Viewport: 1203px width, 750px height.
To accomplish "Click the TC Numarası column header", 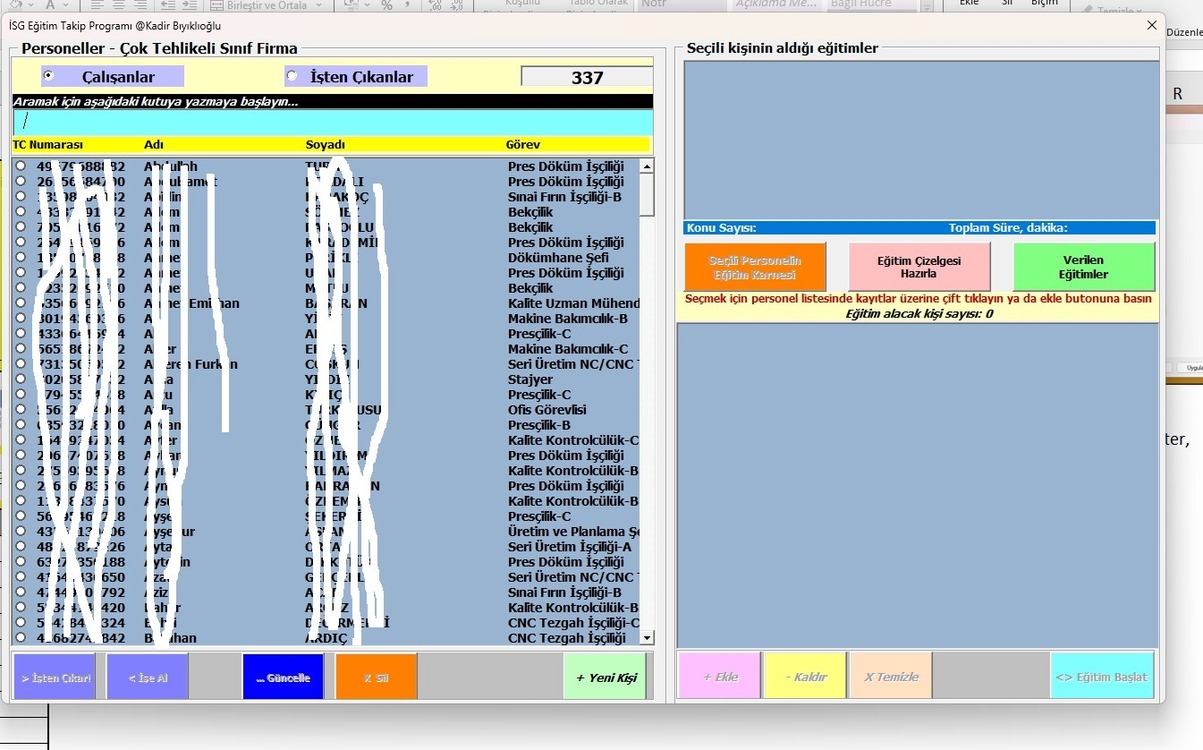I will point(48,145).
